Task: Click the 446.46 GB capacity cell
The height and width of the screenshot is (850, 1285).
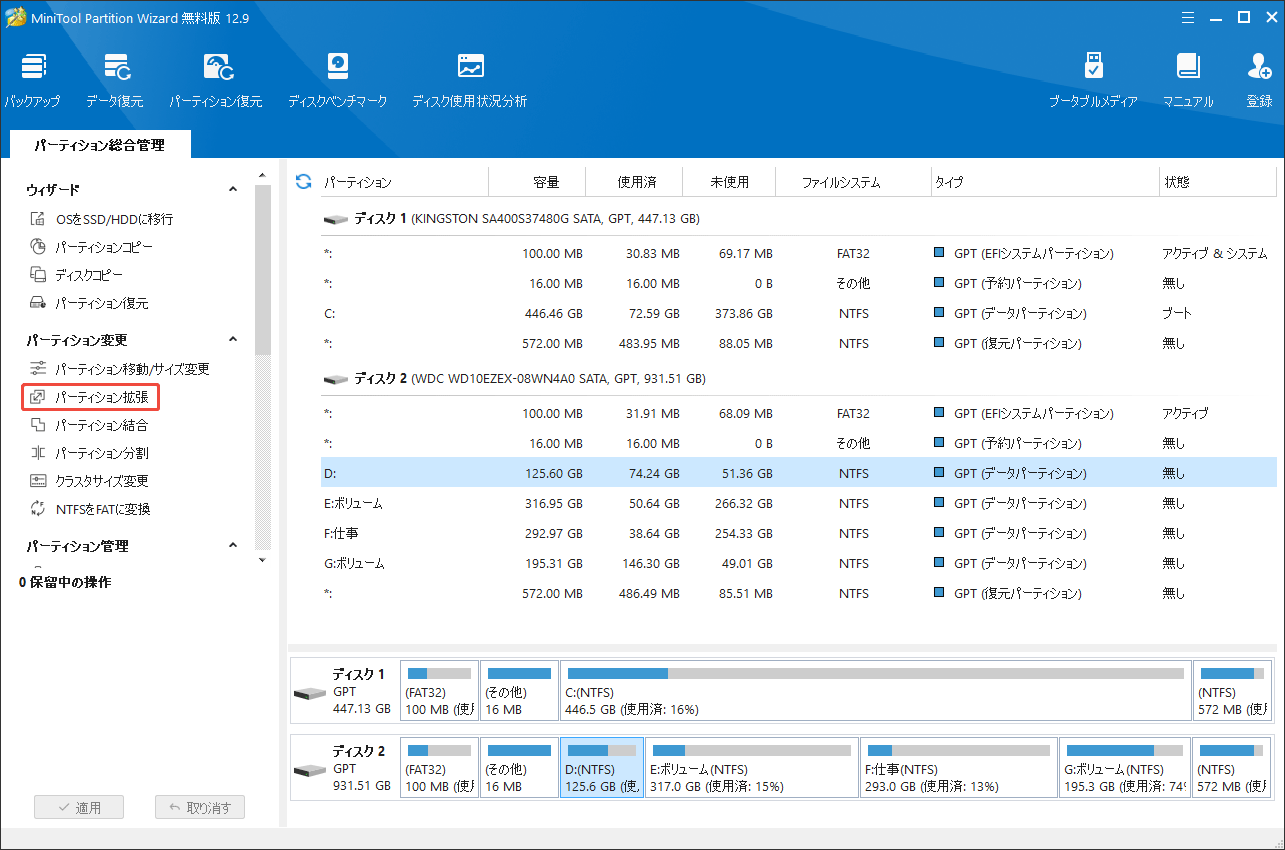Action: point(553,313)
